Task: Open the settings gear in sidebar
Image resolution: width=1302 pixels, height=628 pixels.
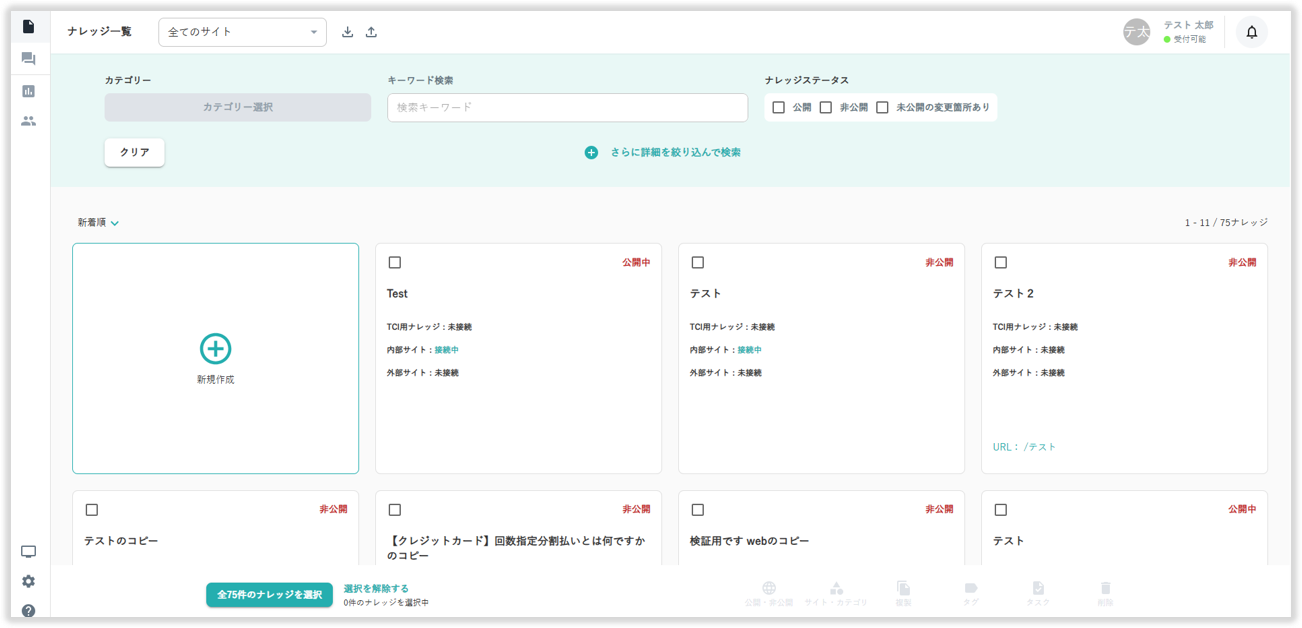Action: point(28,581)
